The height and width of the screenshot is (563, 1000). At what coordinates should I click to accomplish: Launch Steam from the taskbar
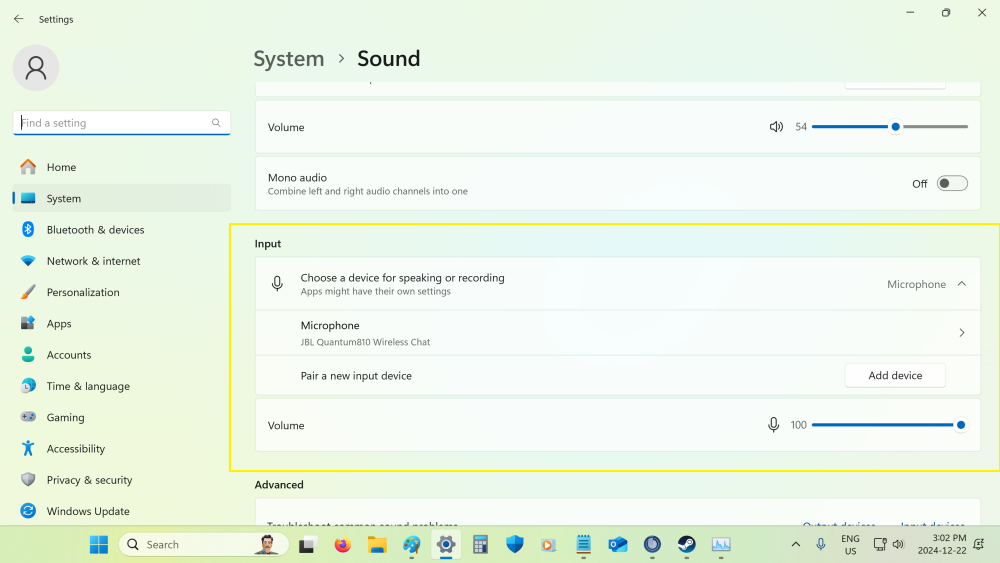[x=687, y=545]
